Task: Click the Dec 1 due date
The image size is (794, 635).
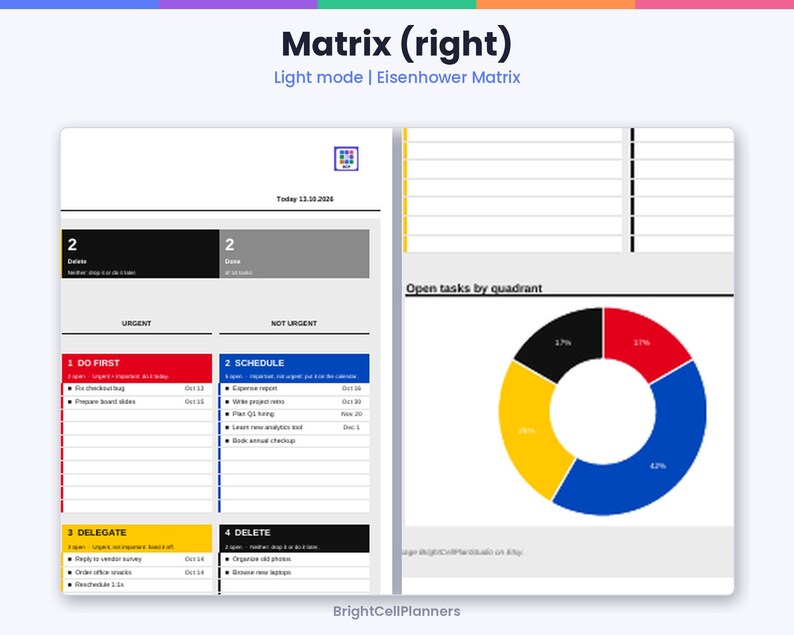Action: [x=351, y=427]
